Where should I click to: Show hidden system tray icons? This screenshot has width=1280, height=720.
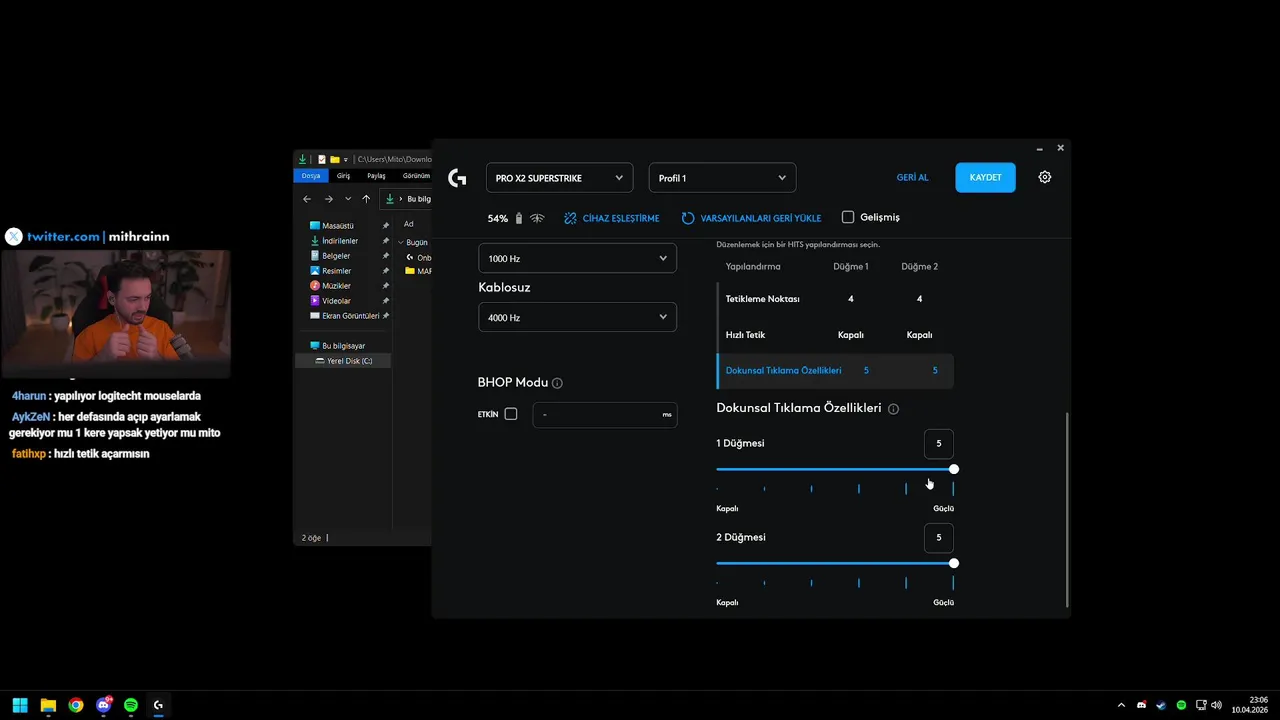coord(1121,705)
